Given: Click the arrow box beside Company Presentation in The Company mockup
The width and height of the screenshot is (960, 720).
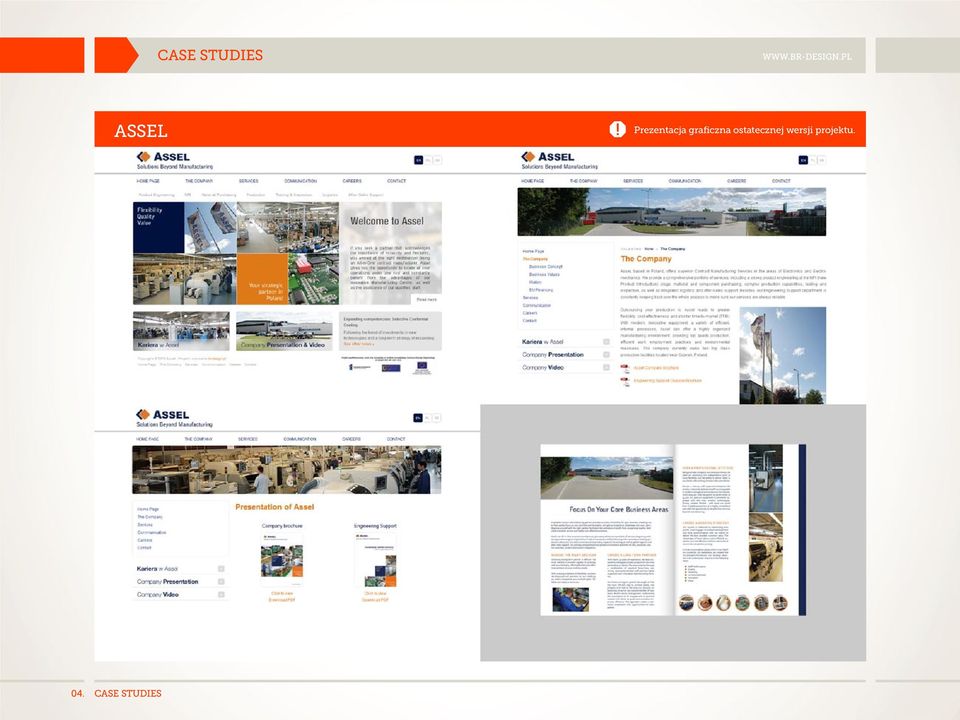Looking at the screenshot, I should click(x=606, y=354).
